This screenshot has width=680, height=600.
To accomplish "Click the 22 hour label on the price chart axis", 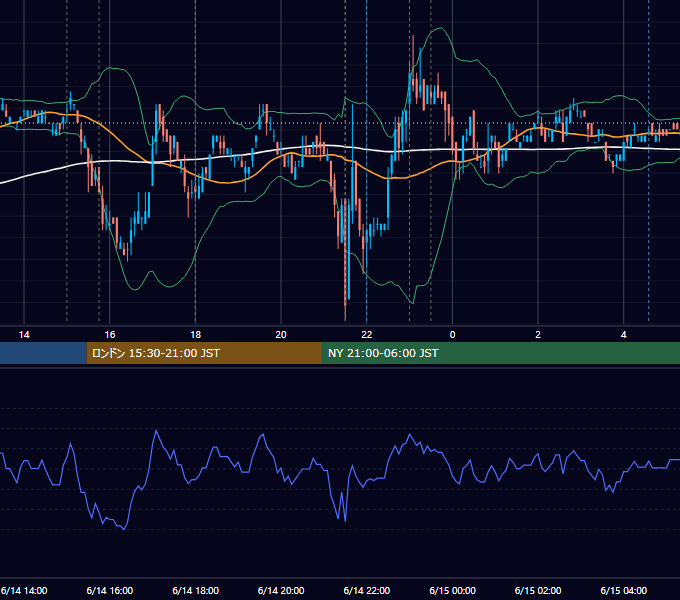I will [x=367, y=334].
